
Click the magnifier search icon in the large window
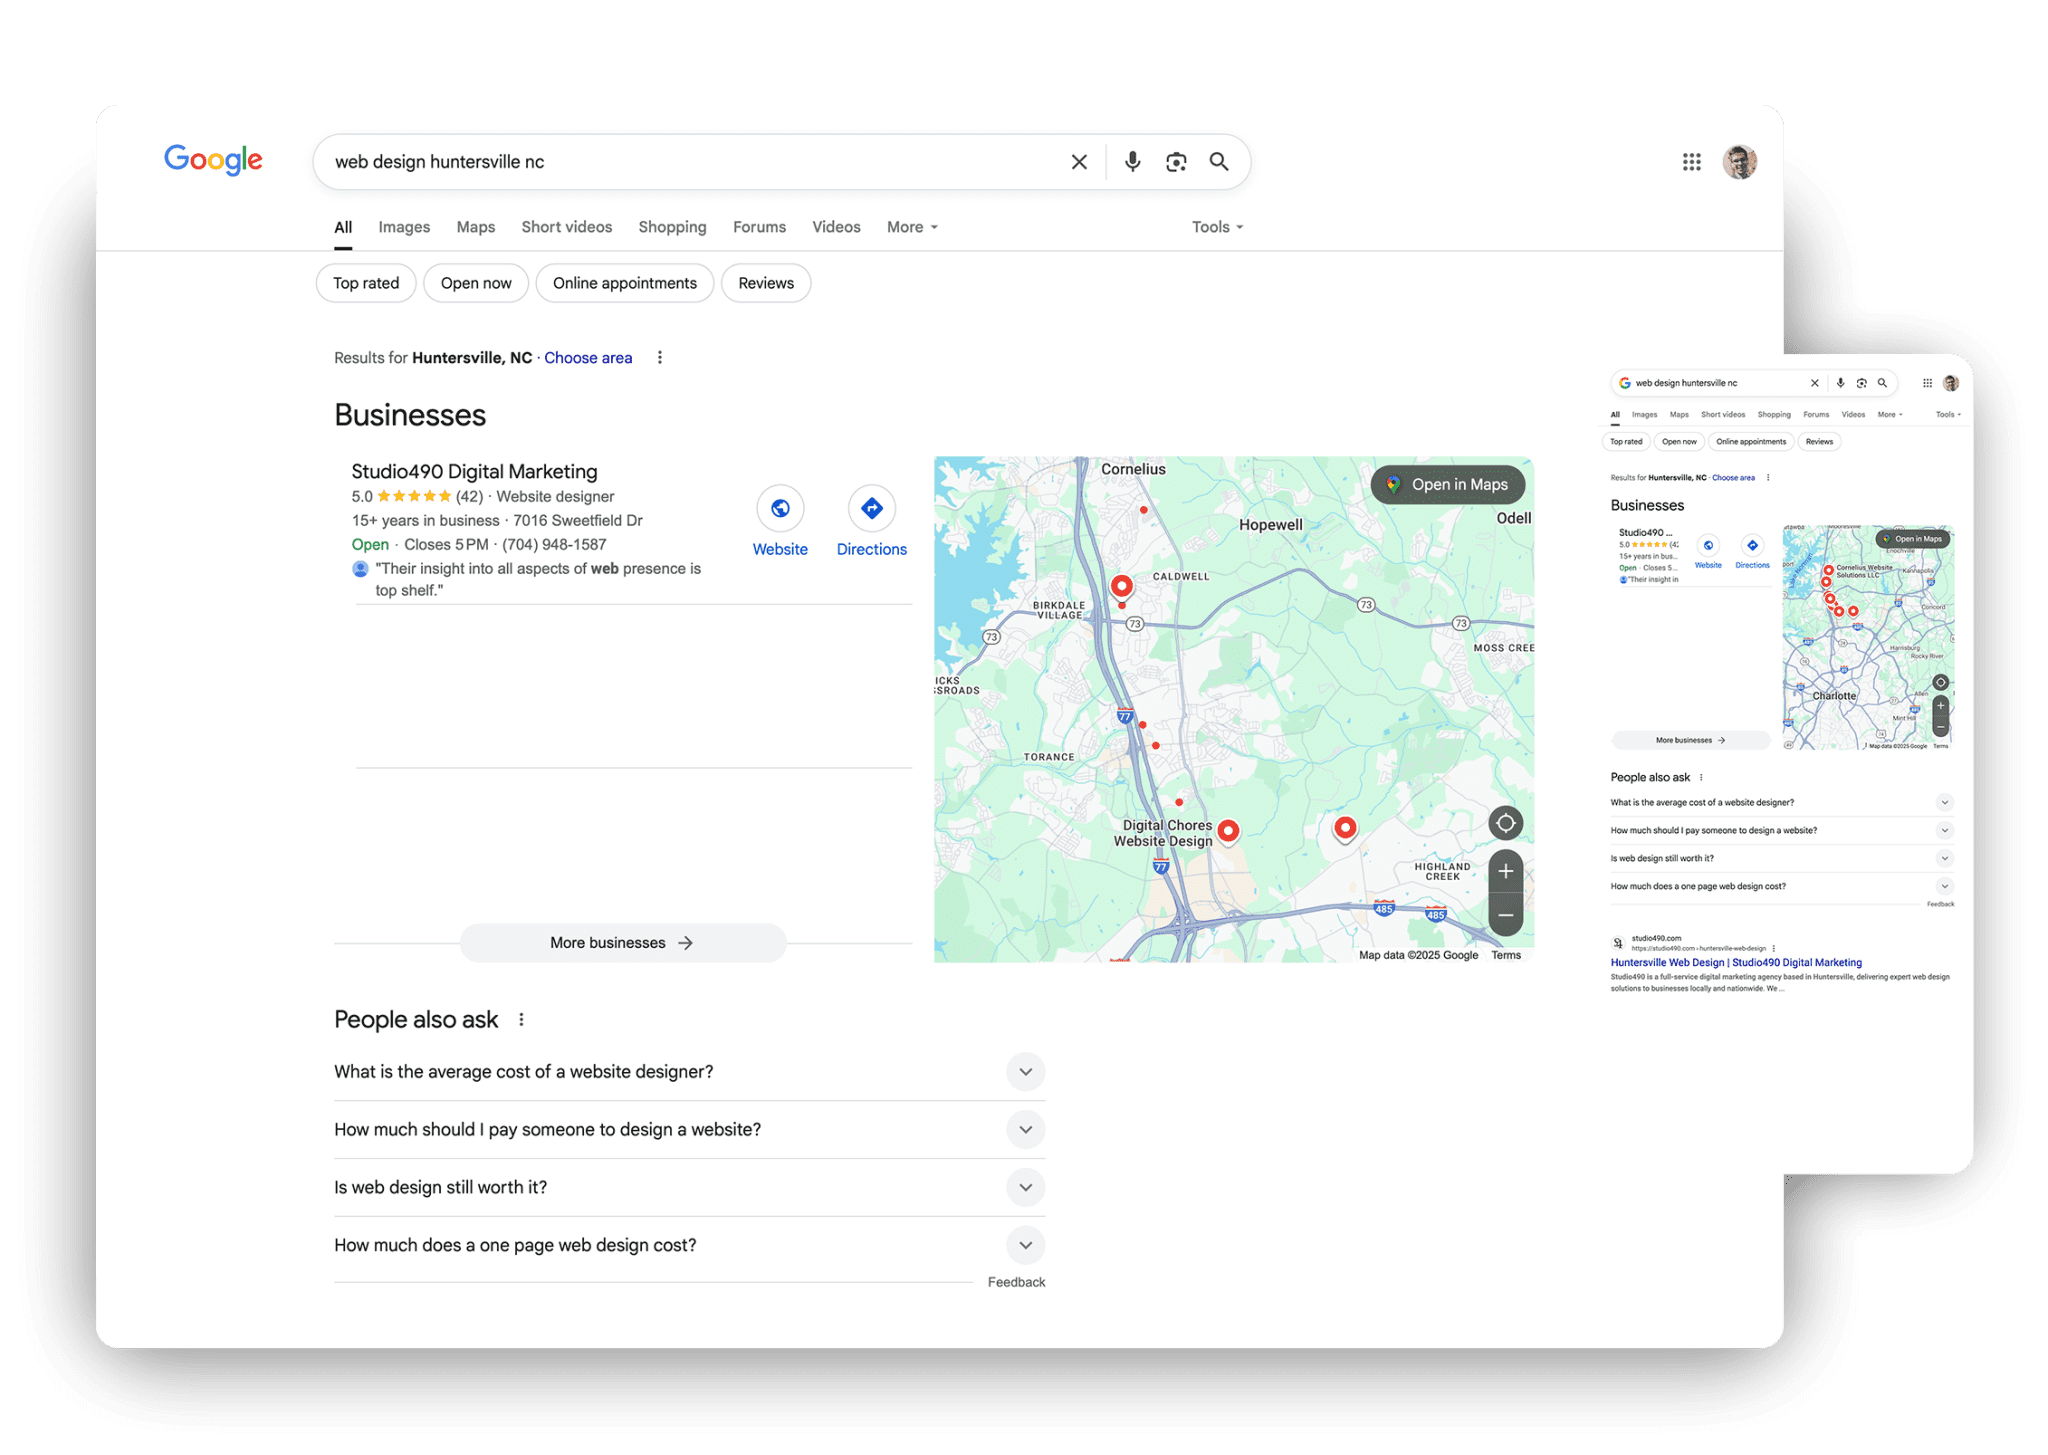(x=1219, y=162)
